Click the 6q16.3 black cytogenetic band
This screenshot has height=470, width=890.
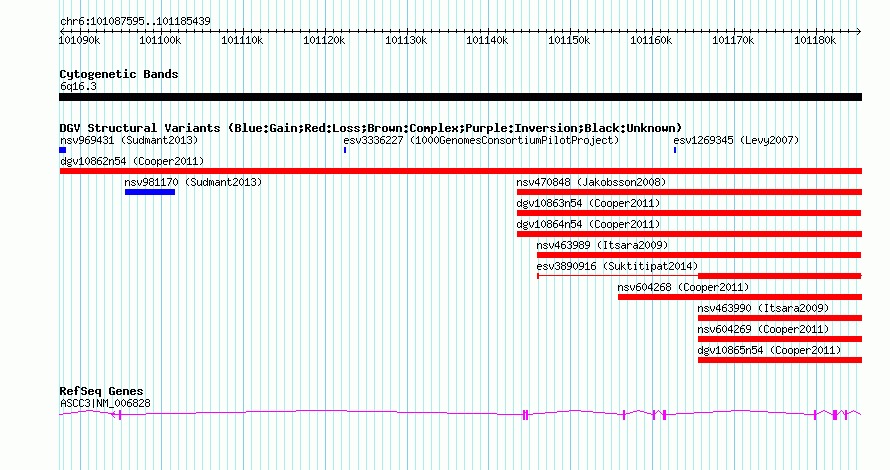(x=460, y=97)
